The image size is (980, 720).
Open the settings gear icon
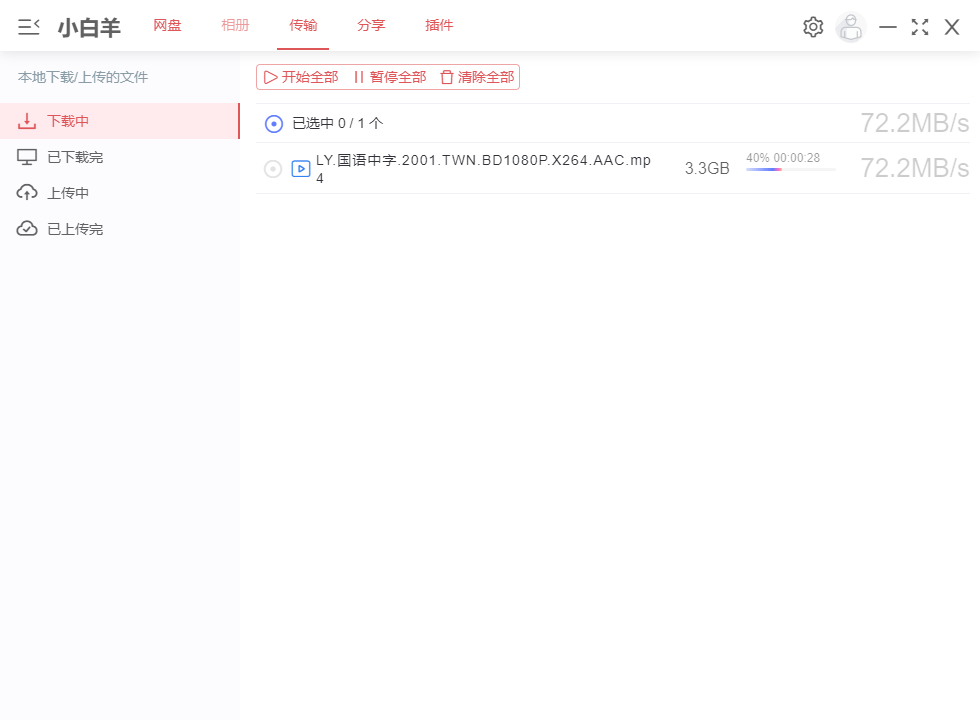click(x=813, y=26)
